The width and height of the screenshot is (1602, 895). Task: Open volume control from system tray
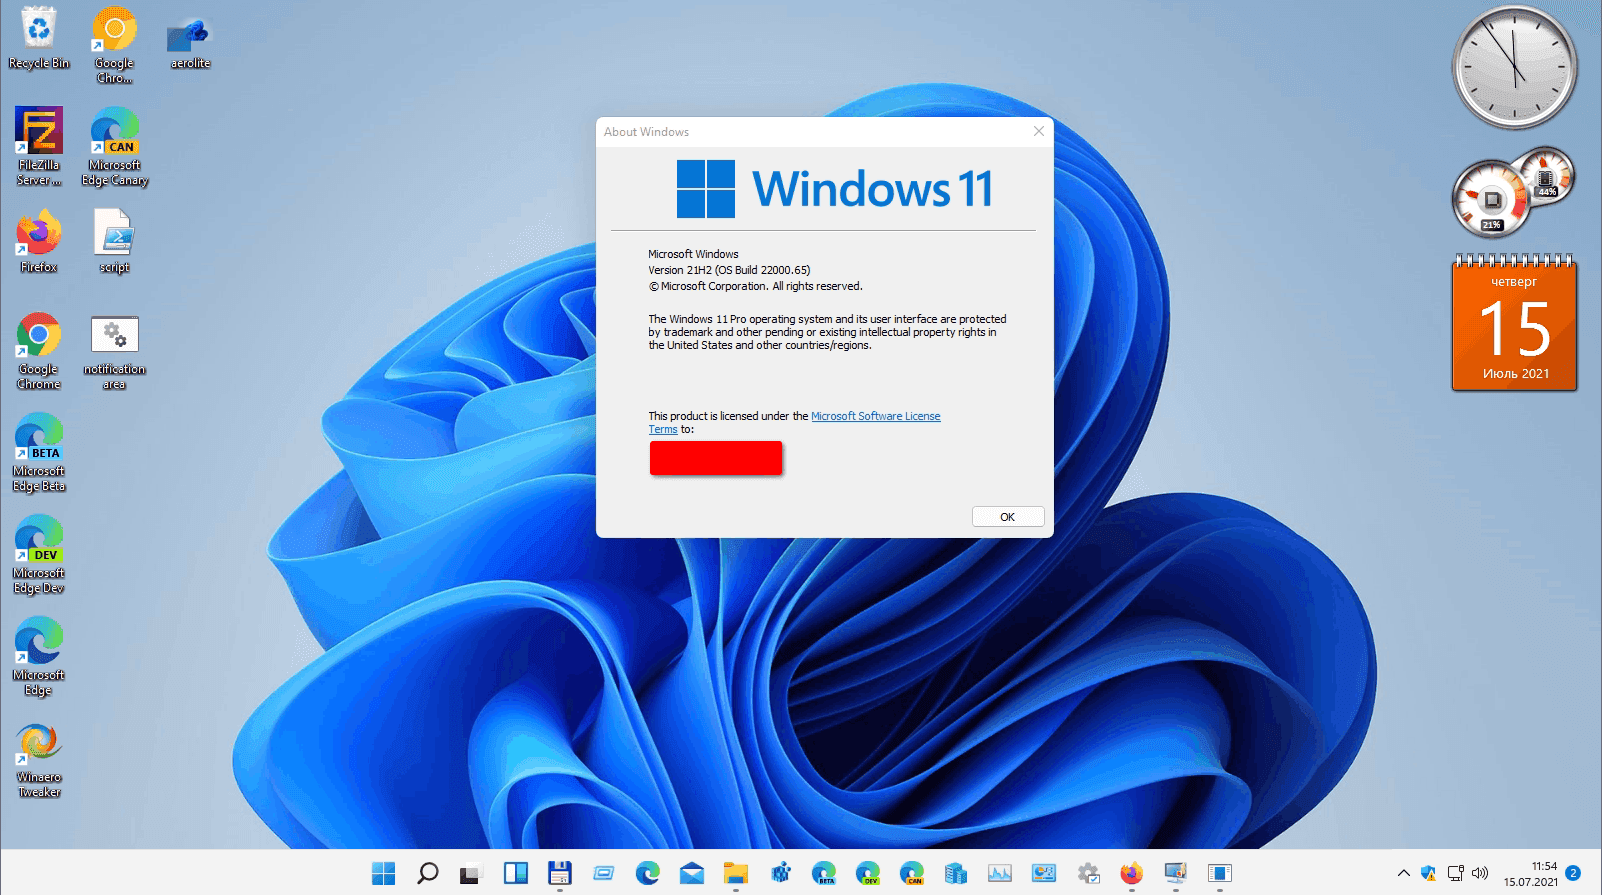click(x=1480, y=873)
